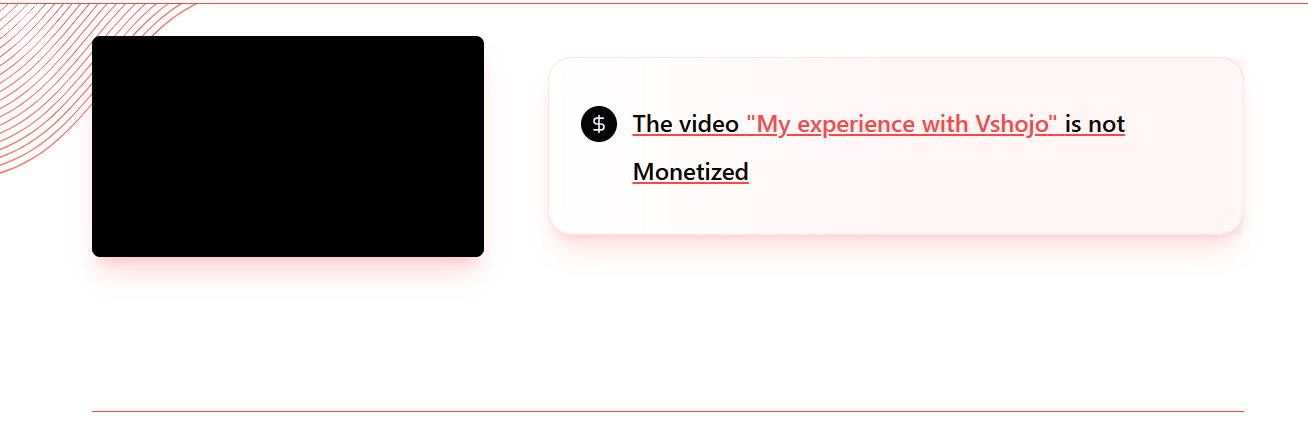Click the word "is" after video title

point(1073,124)
